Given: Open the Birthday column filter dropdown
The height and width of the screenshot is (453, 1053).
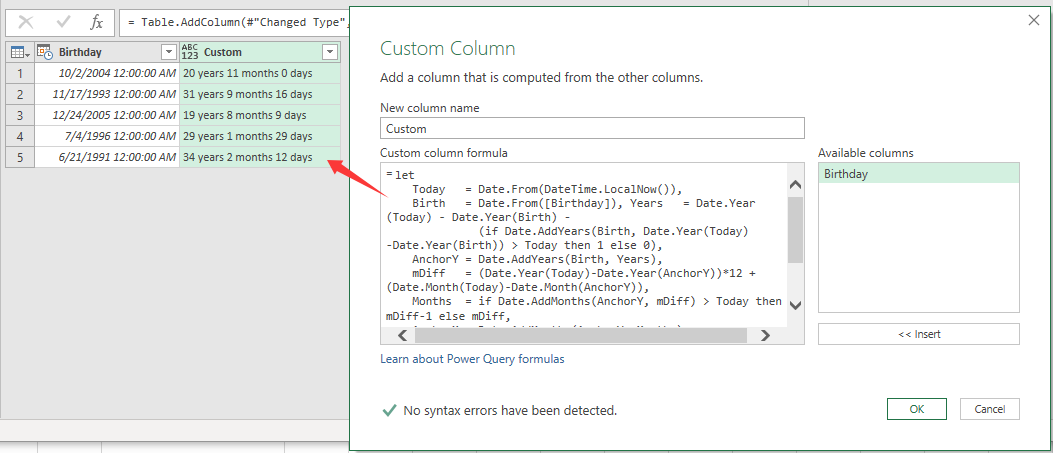Looking at the screenshot, I should tap(167, 52).
